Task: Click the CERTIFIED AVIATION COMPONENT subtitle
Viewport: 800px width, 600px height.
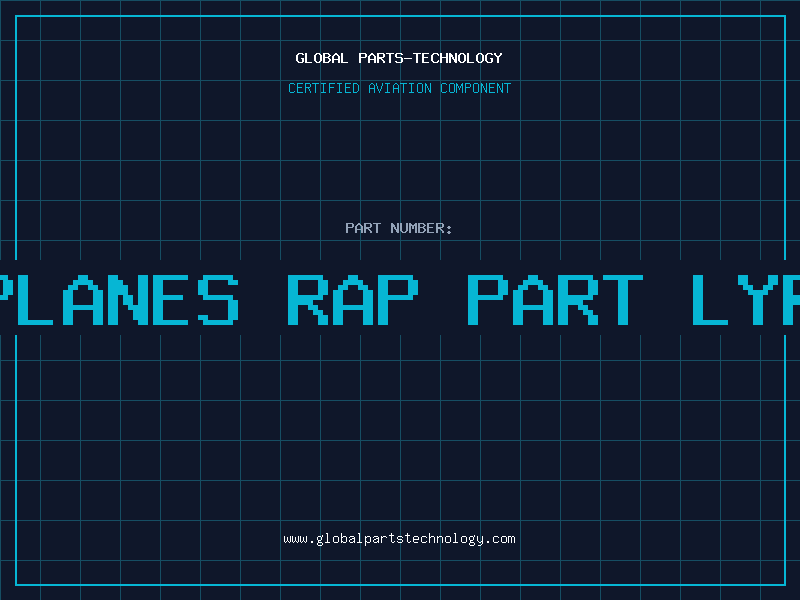Action: (399, 88)
